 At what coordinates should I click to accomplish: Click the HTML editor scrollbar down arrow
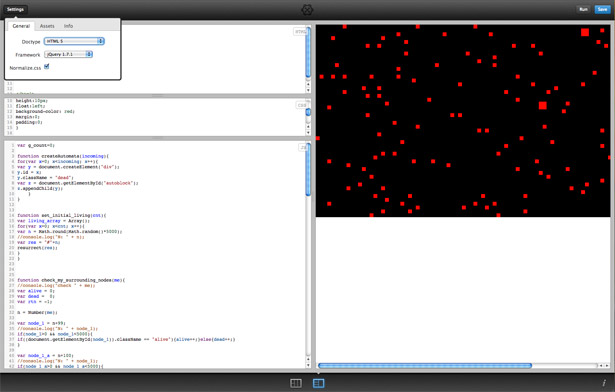click(x=308, y=90)
